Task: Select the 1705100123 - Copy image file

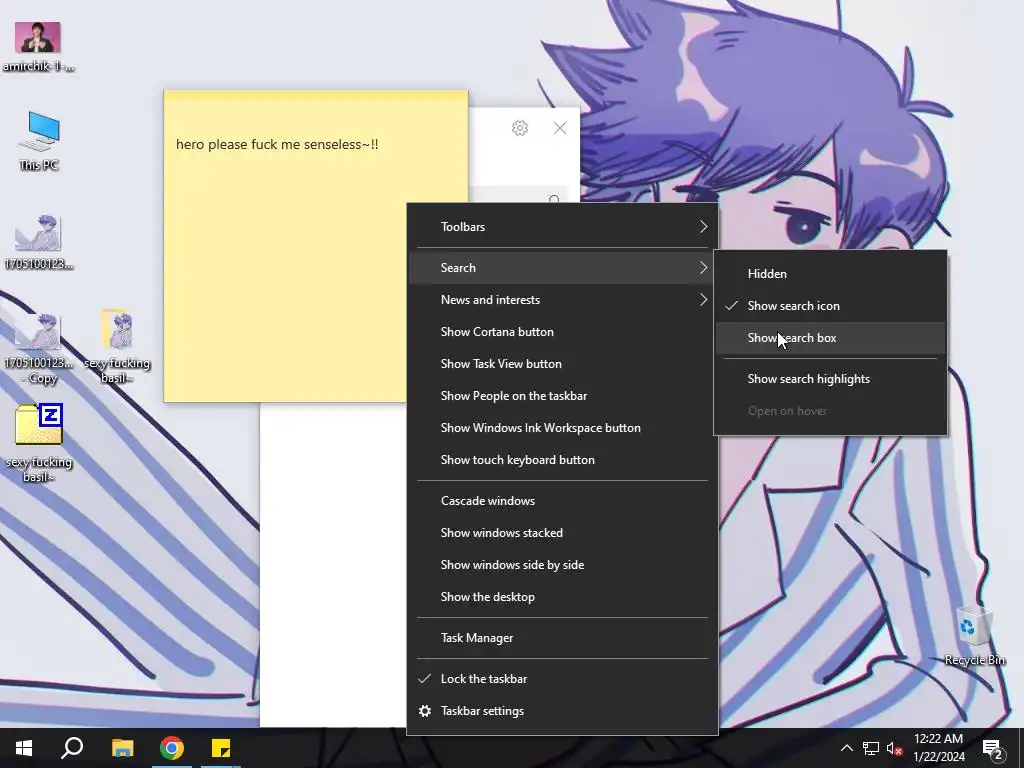Action: click(x=39, y=349)
